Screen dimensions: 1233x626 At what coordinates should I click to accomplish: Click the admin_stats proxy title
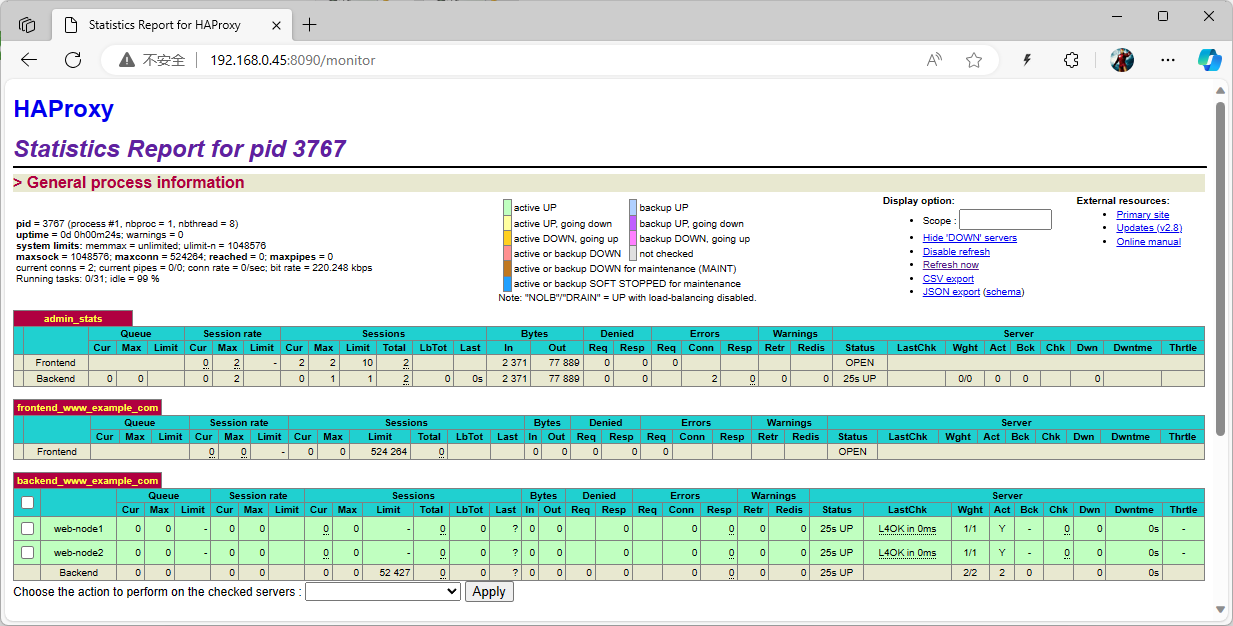(73, 319)
